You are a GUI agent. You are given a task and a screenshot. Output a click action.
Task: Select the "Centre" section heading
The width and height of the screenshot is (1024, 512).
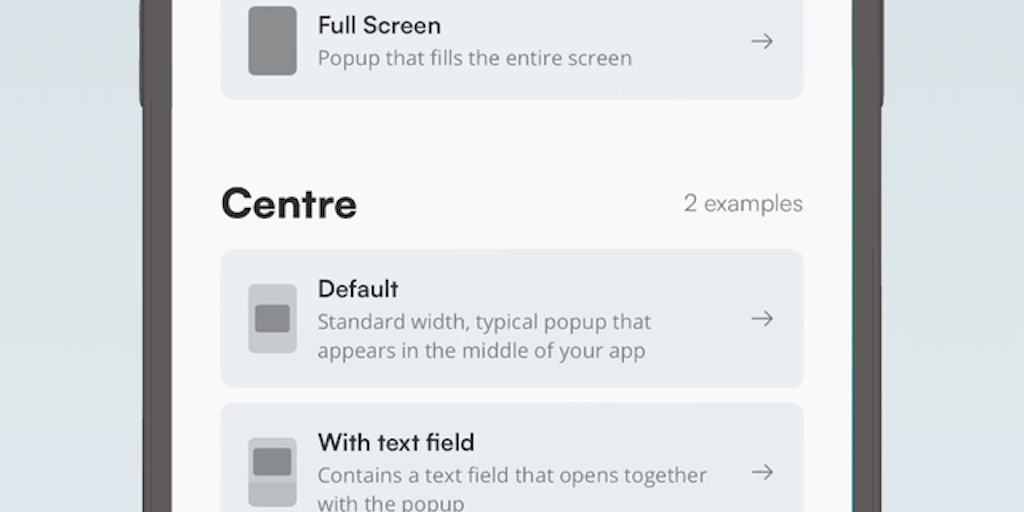tap(289, 204)
